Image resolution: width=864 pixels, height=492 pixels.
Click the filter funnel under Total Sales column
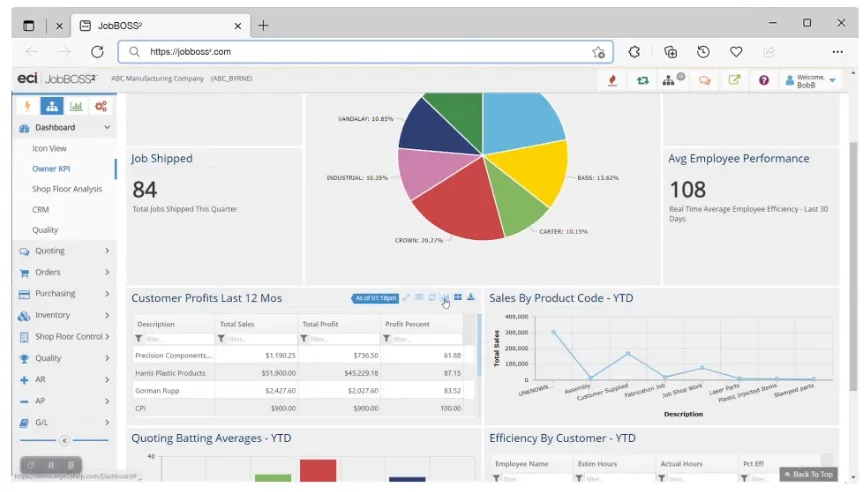pyautogui.click(x=221, y=339)
